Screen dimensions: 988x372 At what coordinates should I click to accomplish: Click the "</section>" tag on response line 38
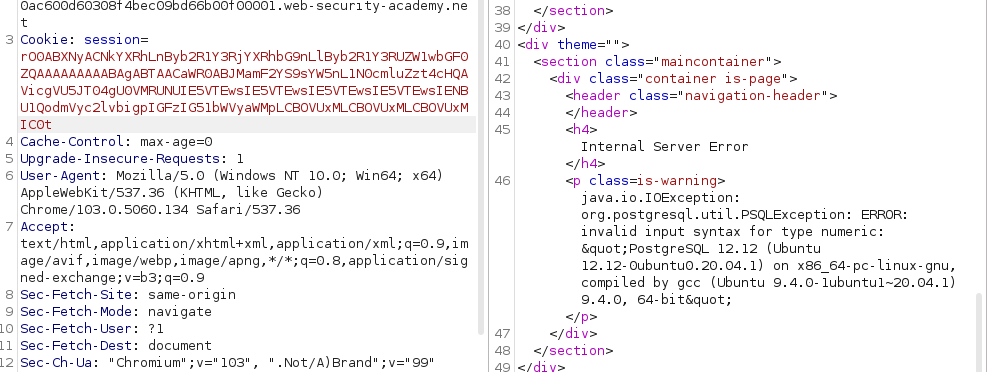click(x=573, y=11)
